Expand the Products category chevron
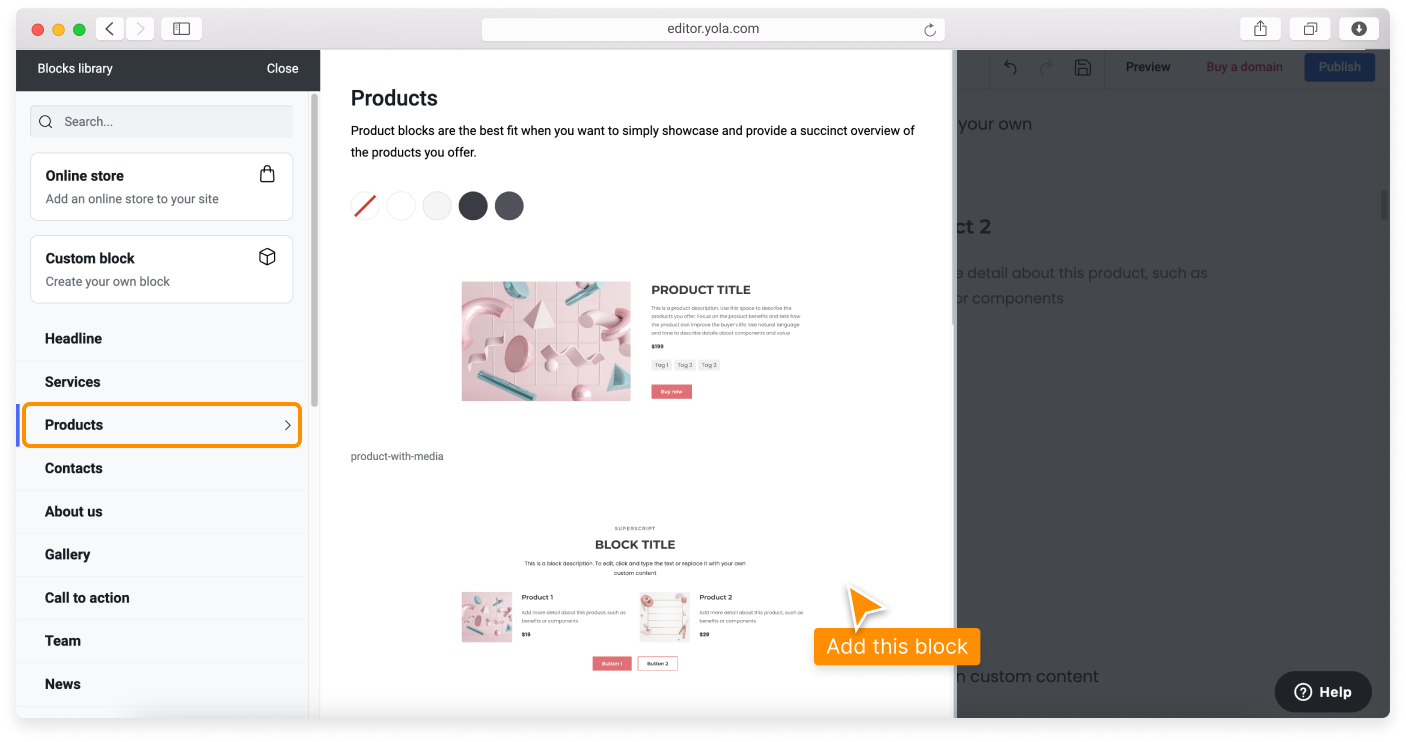The width and height of the screenshot is (1406, 742). [x=287, y=425]
